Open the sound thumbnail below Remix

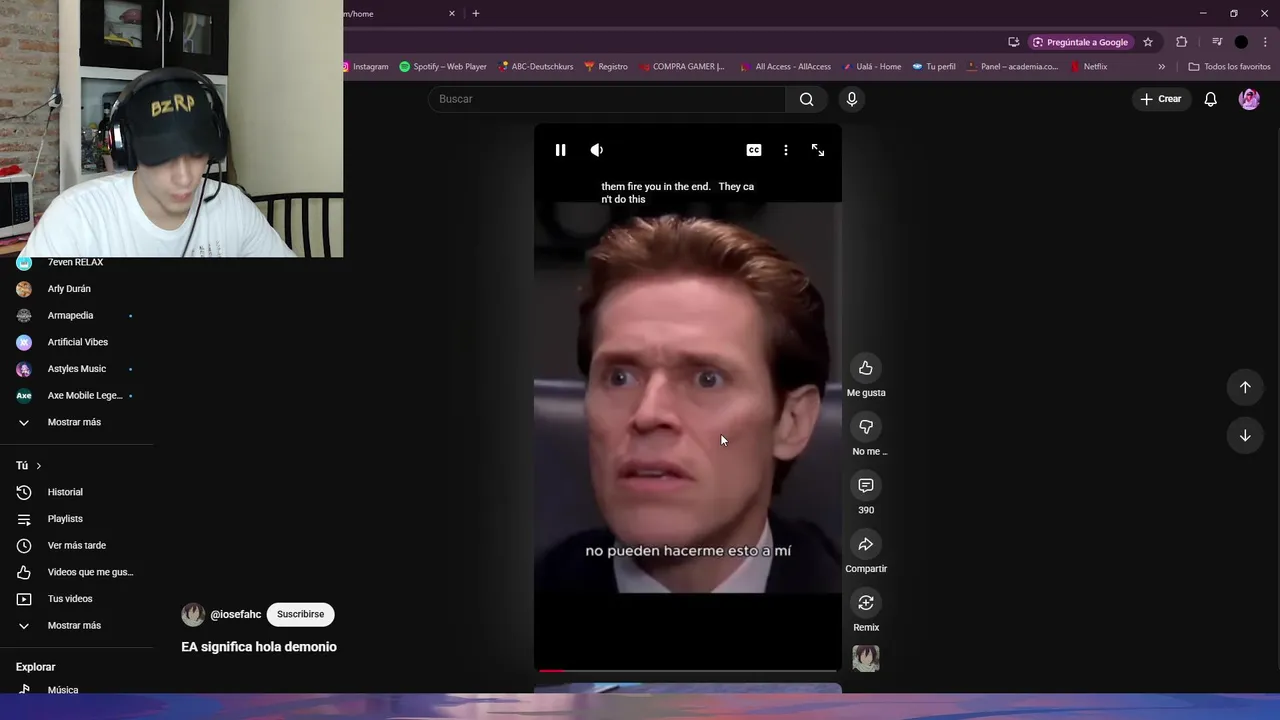866,658
